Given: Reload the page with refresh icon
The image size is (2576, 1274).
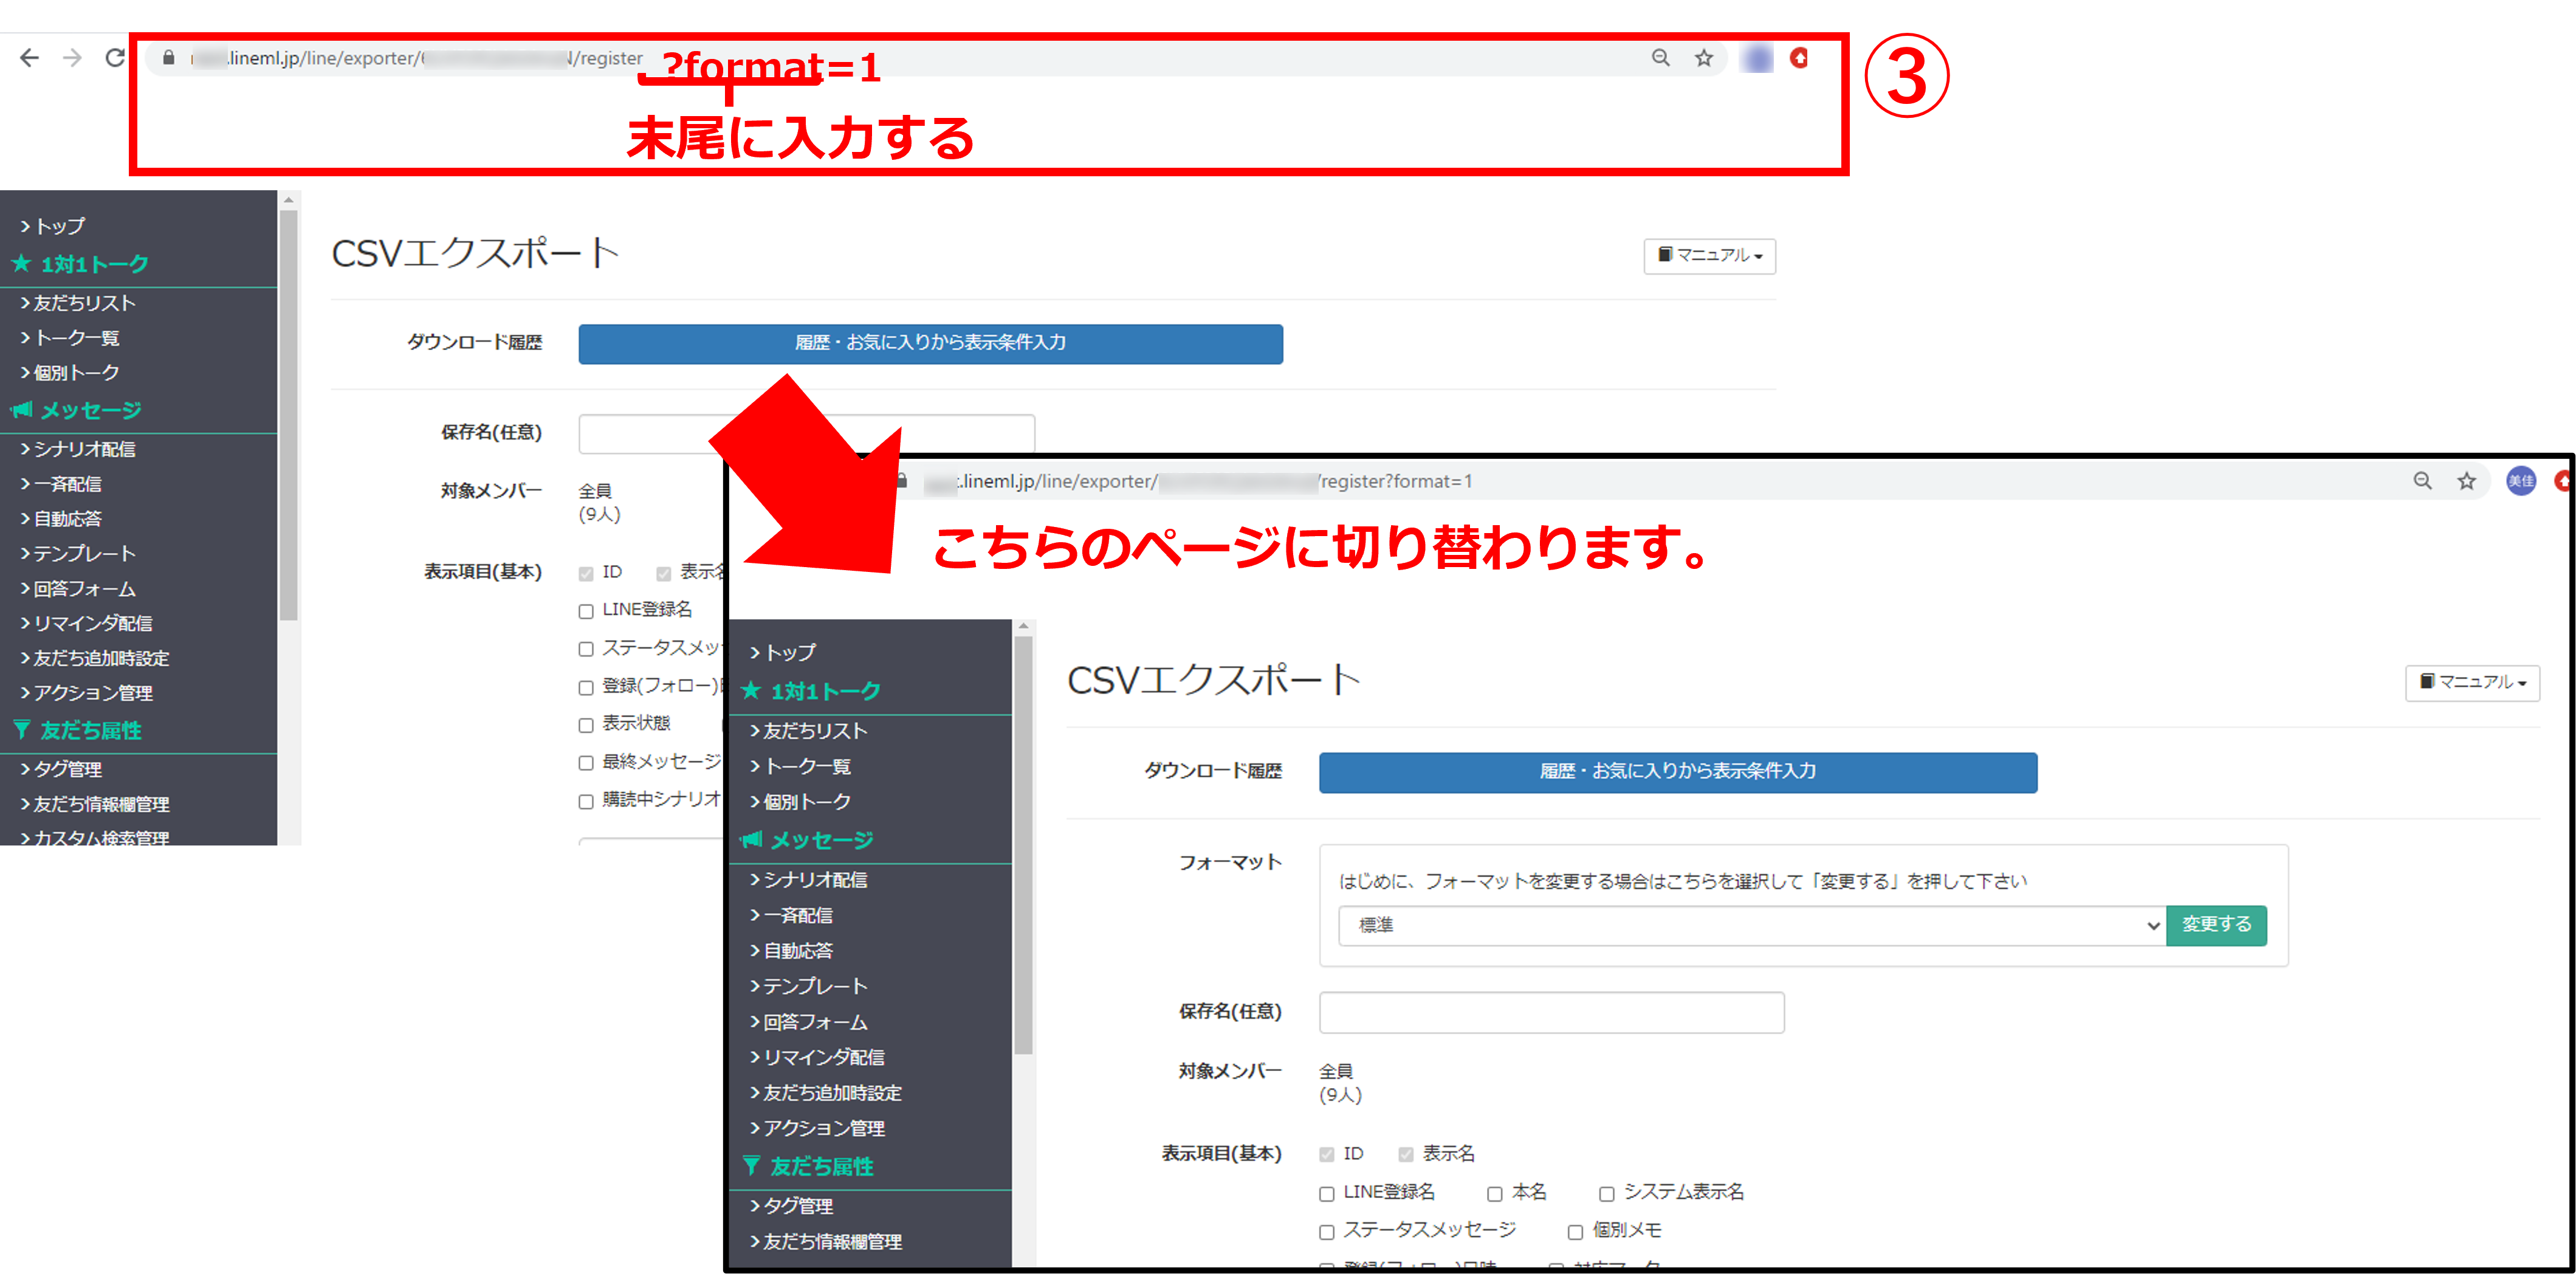Looking at the screenshot, I should coord(115,58).
